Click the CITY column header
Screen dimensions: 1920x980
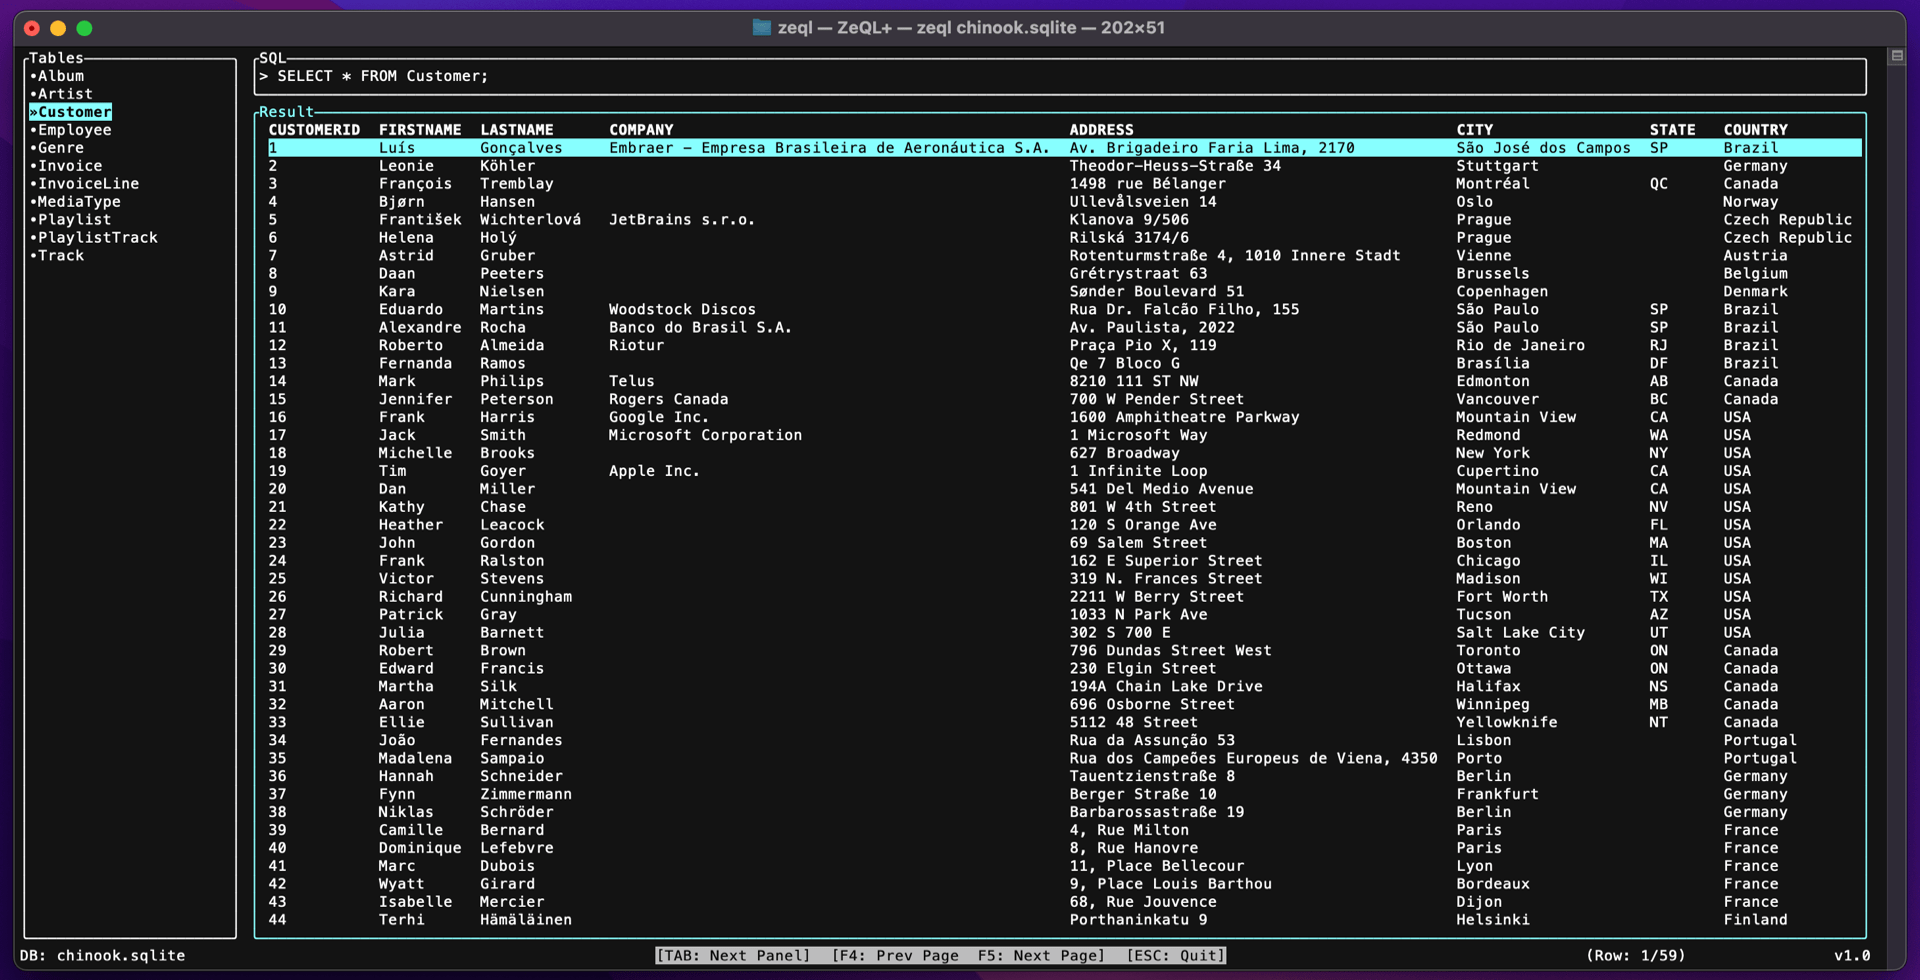(1474, 130)
